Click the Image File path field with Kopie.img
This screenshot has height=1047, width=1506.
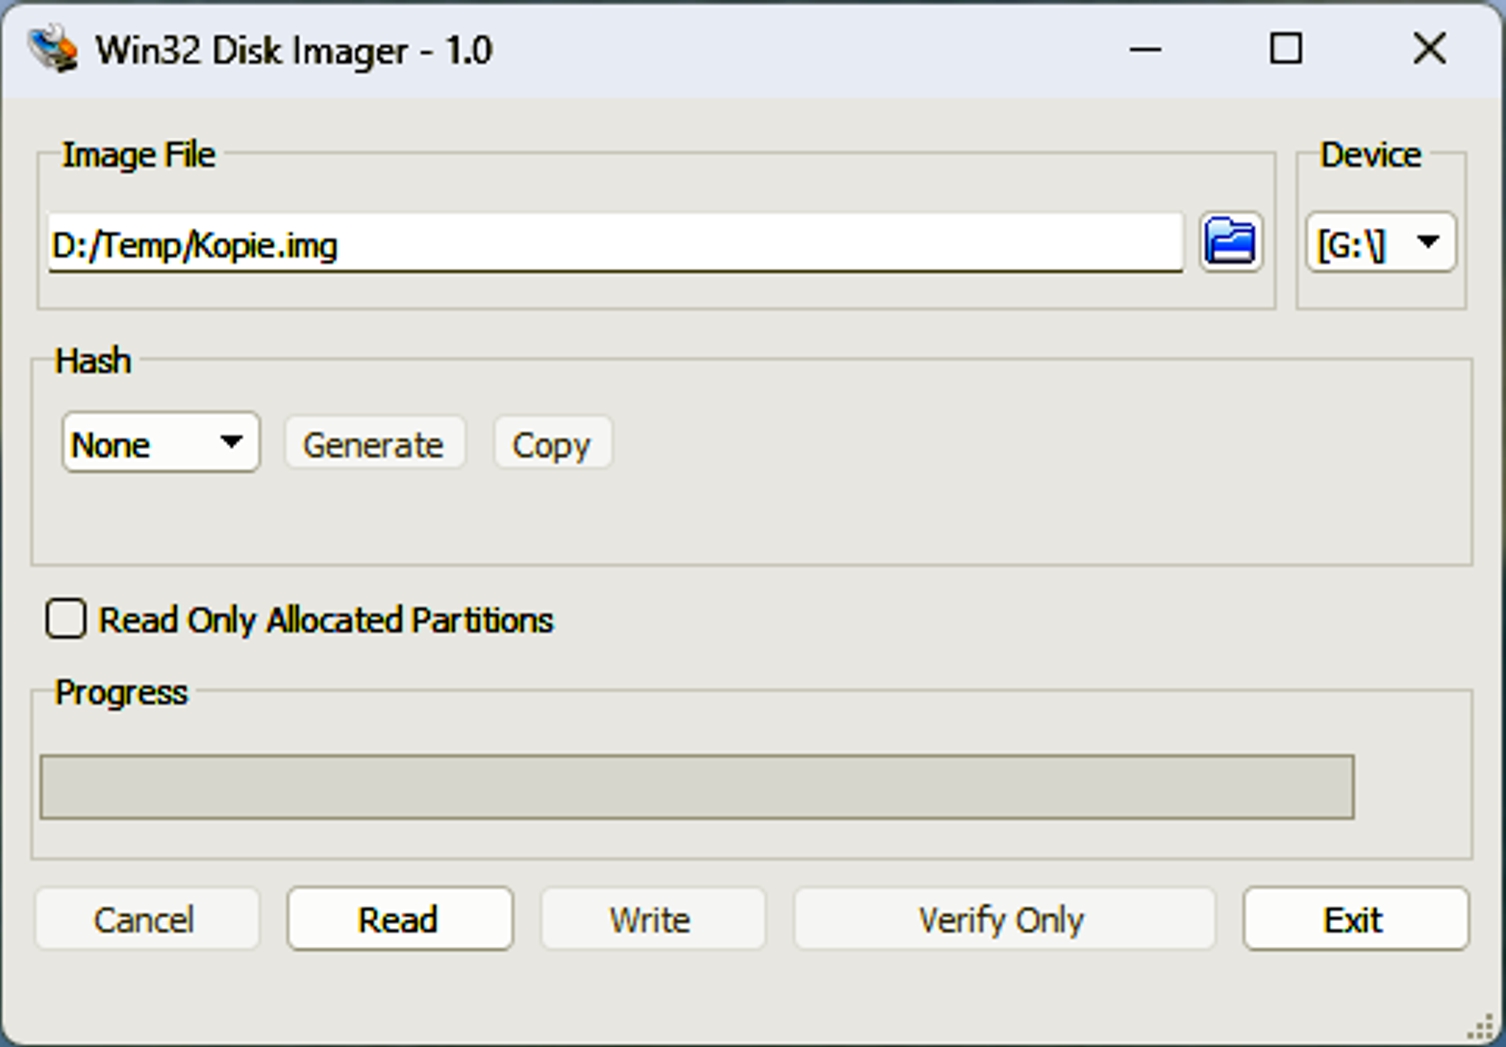coord(615,243)
